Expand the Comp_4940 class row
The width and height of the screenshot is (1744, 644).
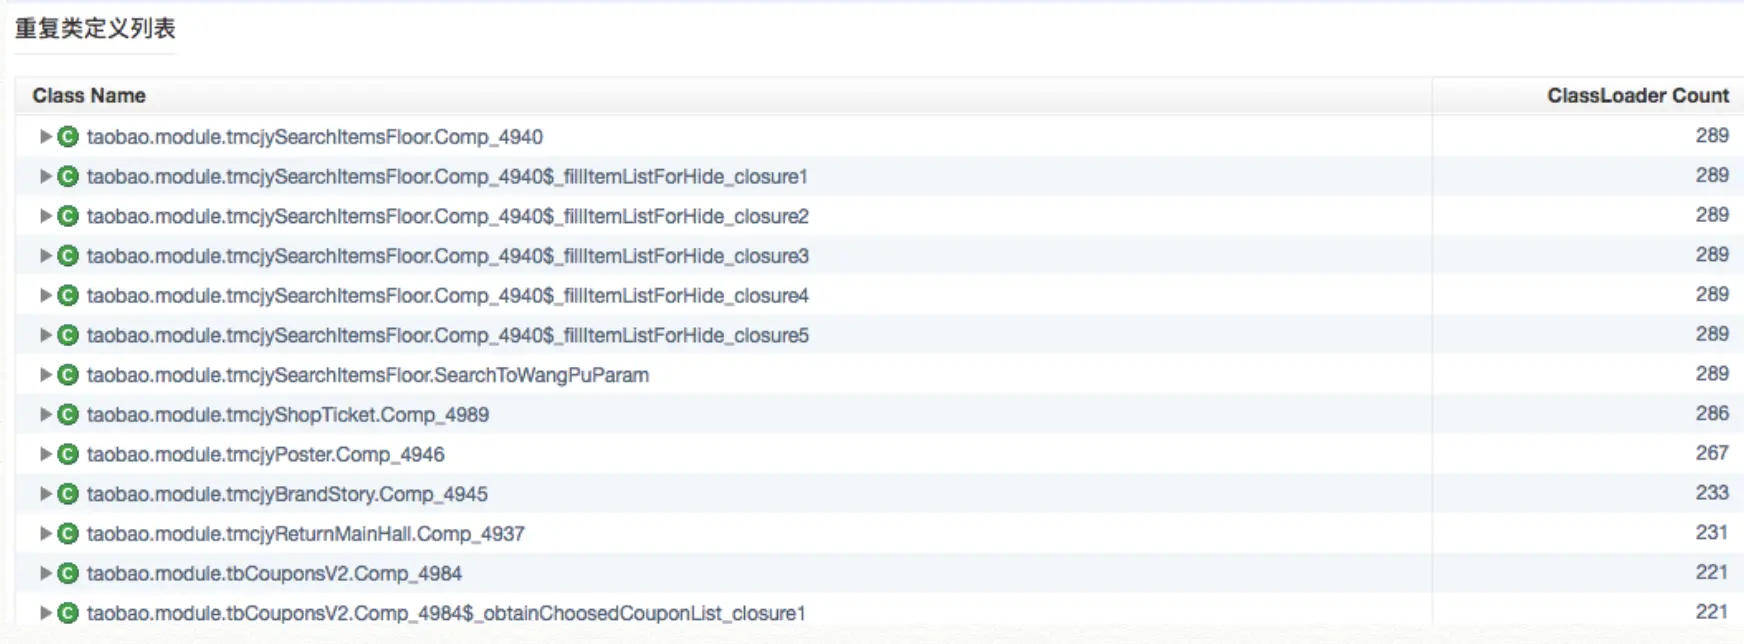(x=45, y=136)
